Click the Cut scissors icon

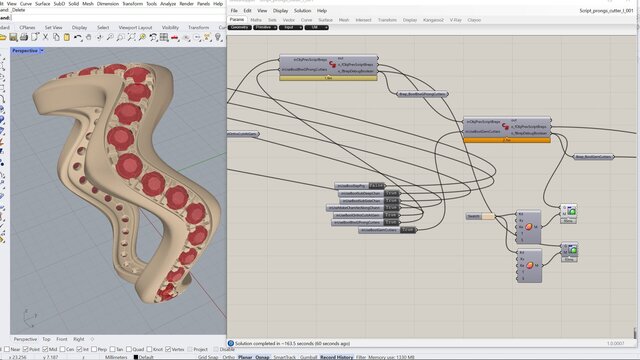(45, 38)
